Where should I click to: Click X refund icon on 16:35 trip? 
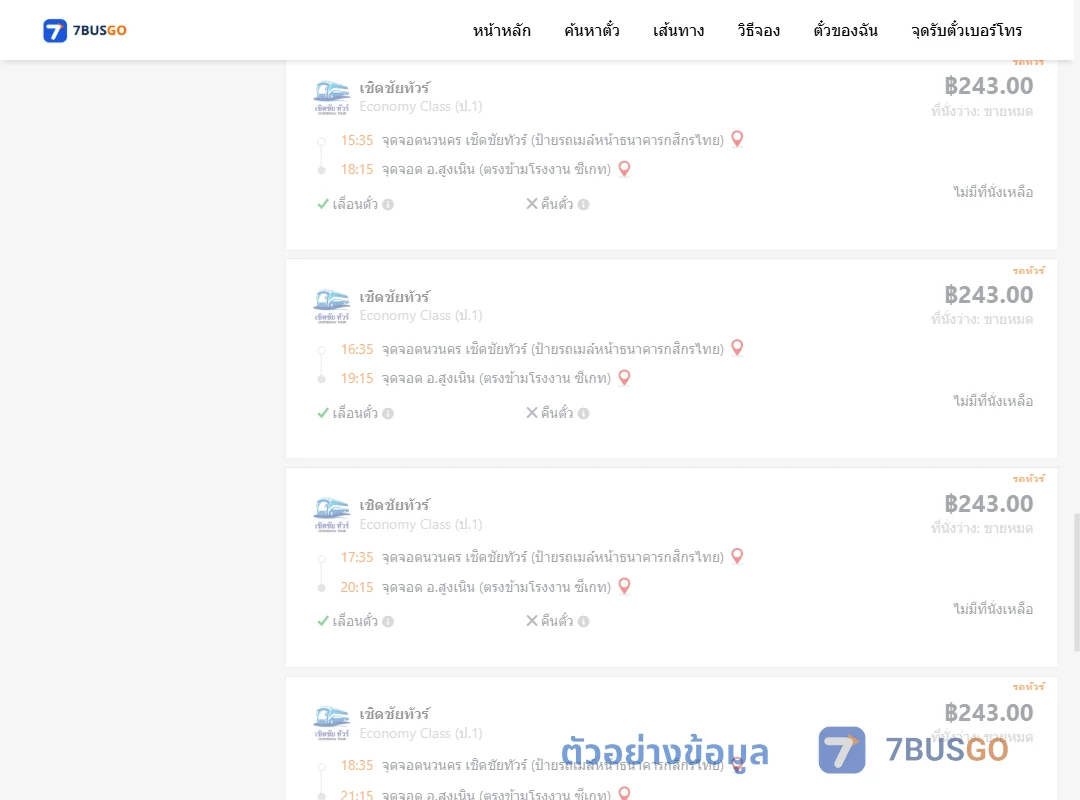point(532,413)
